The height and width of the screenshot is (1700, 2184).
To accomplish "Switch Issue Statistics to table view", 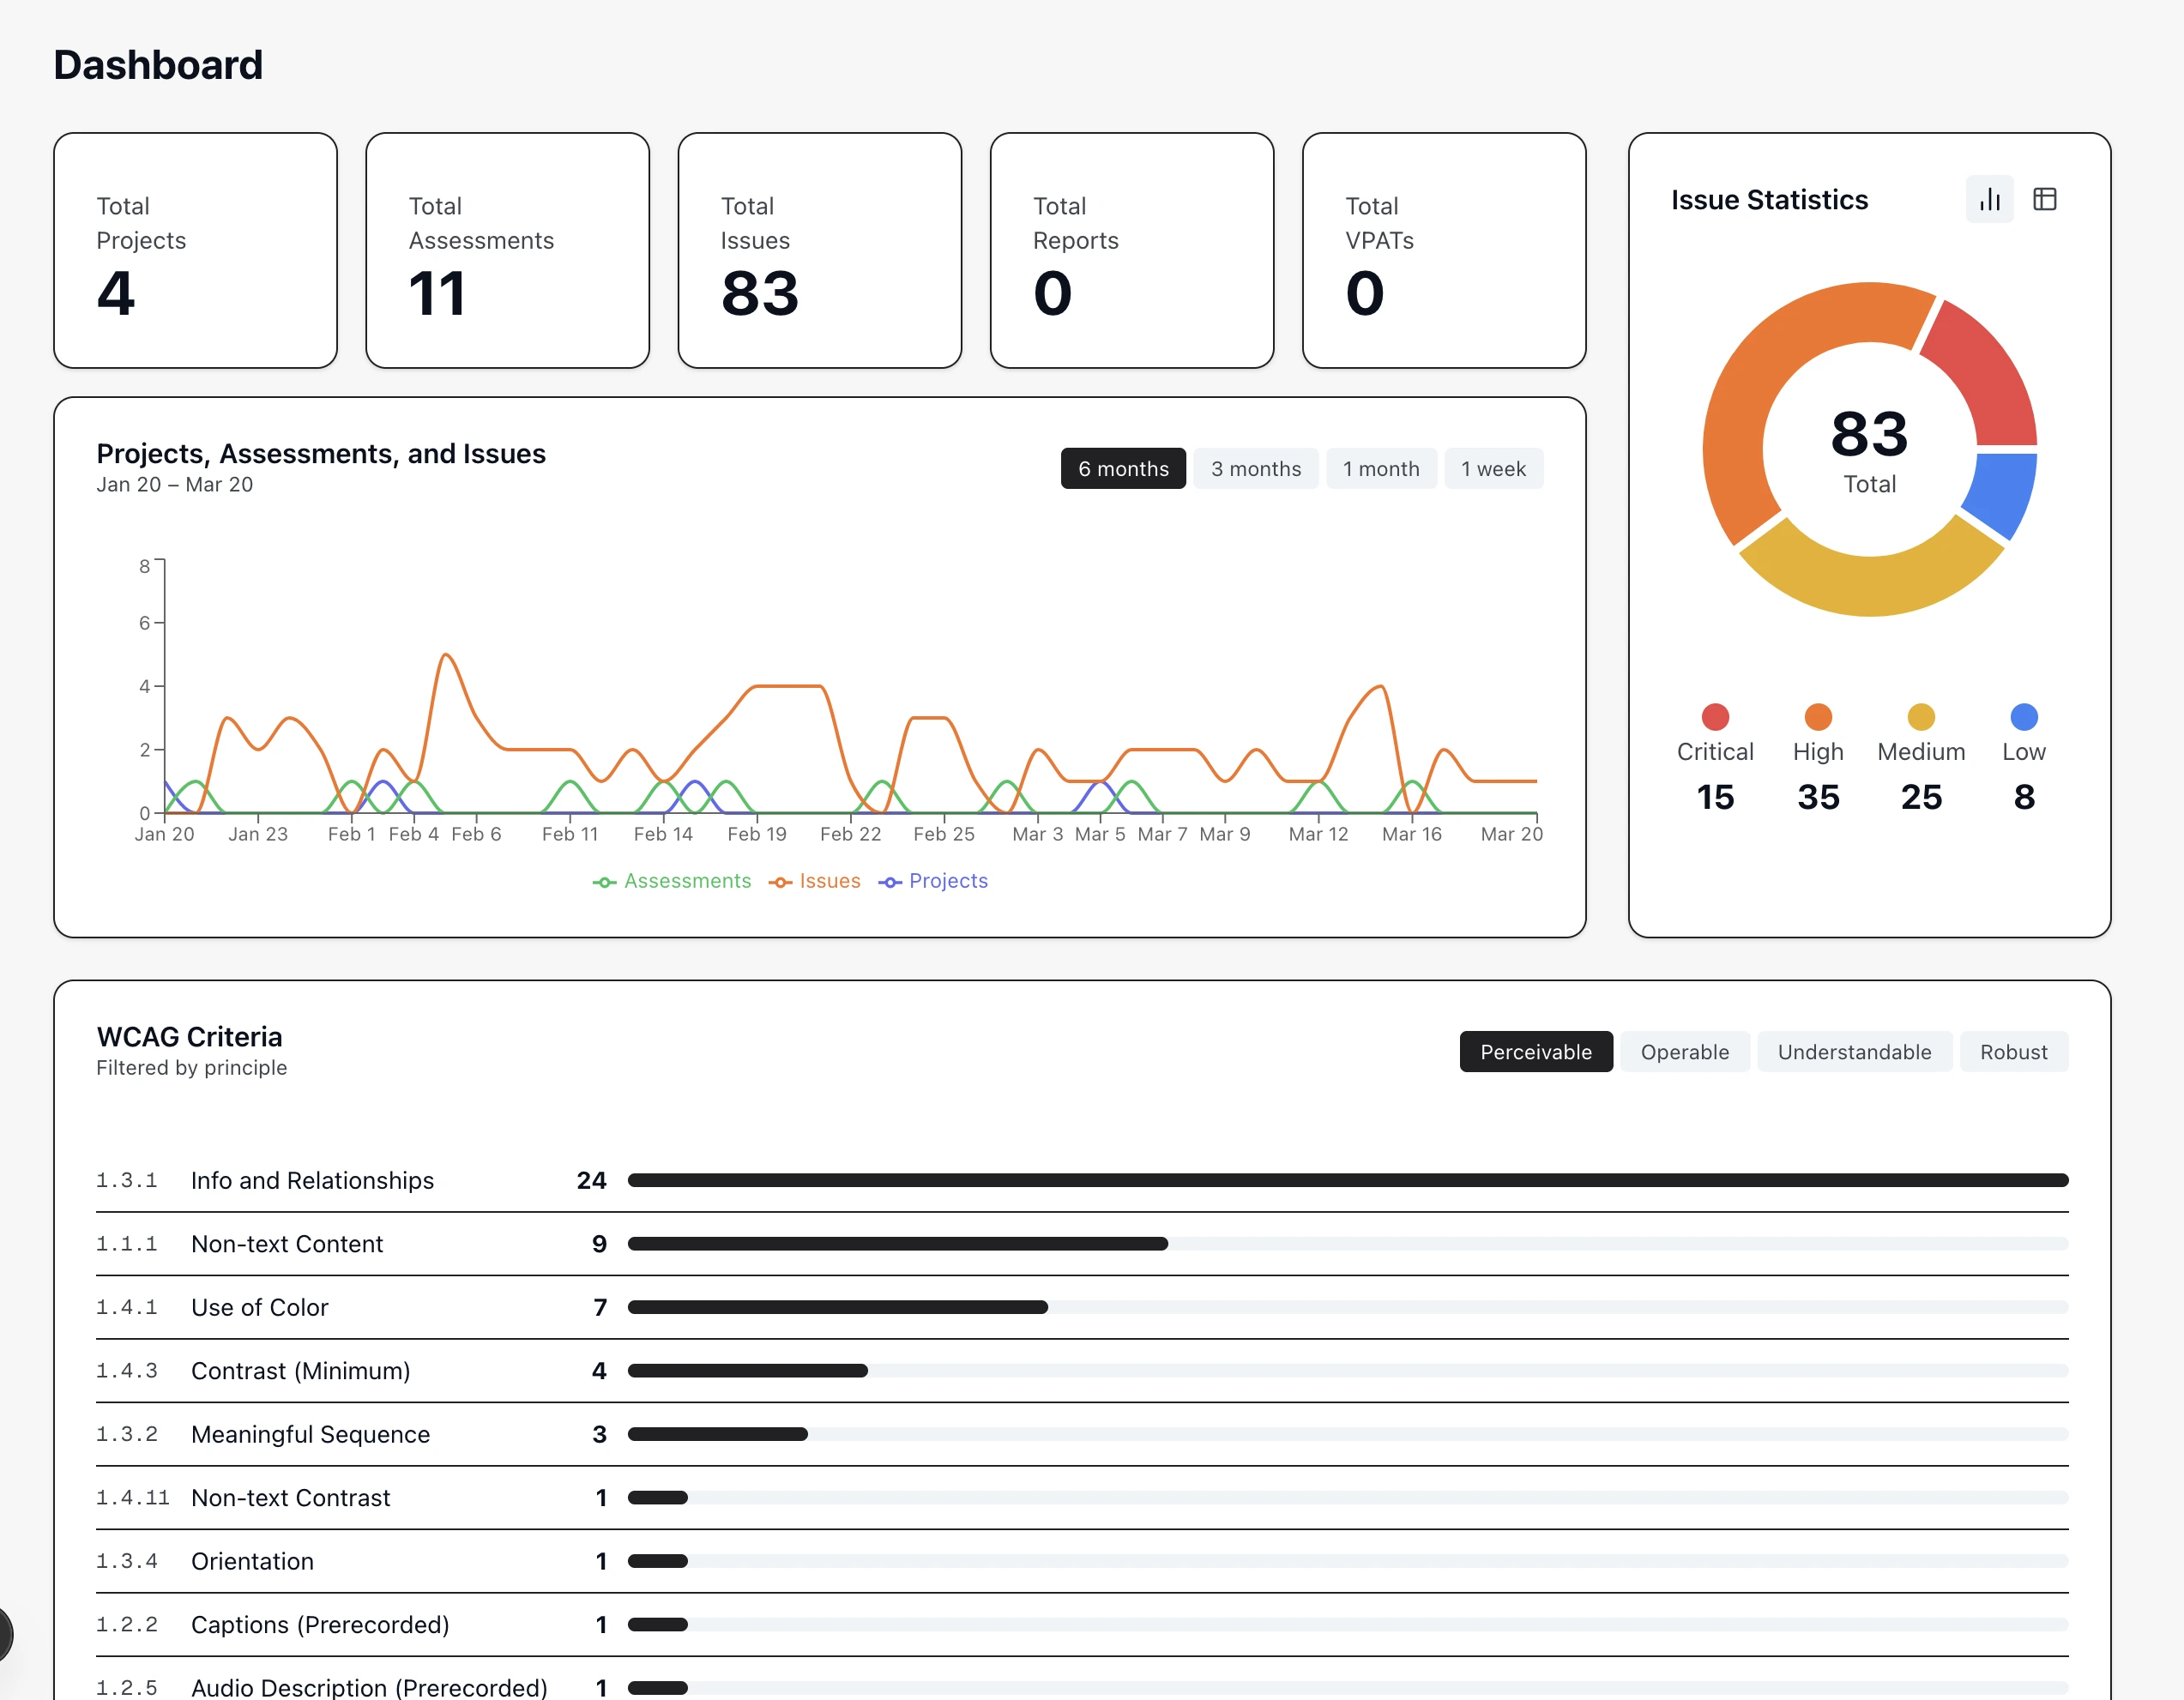I will tap(2044, 199).
